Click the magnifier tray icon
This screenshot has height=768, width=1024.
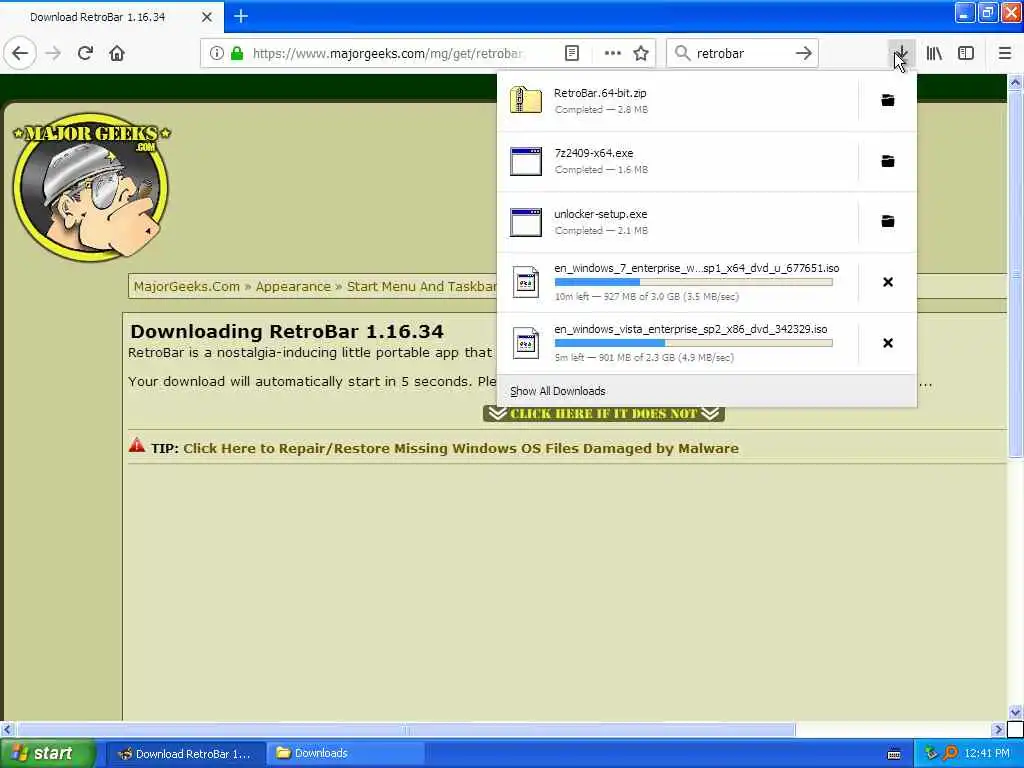click(950, 754)
